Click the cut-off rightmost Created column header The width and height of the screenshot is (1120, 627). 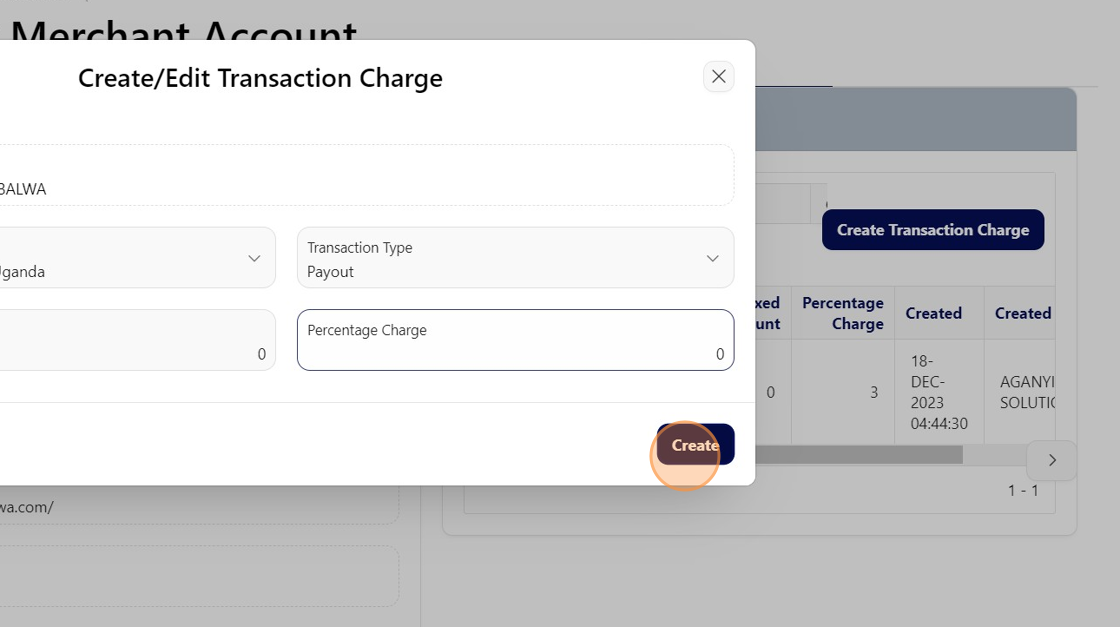point(1023,313)
